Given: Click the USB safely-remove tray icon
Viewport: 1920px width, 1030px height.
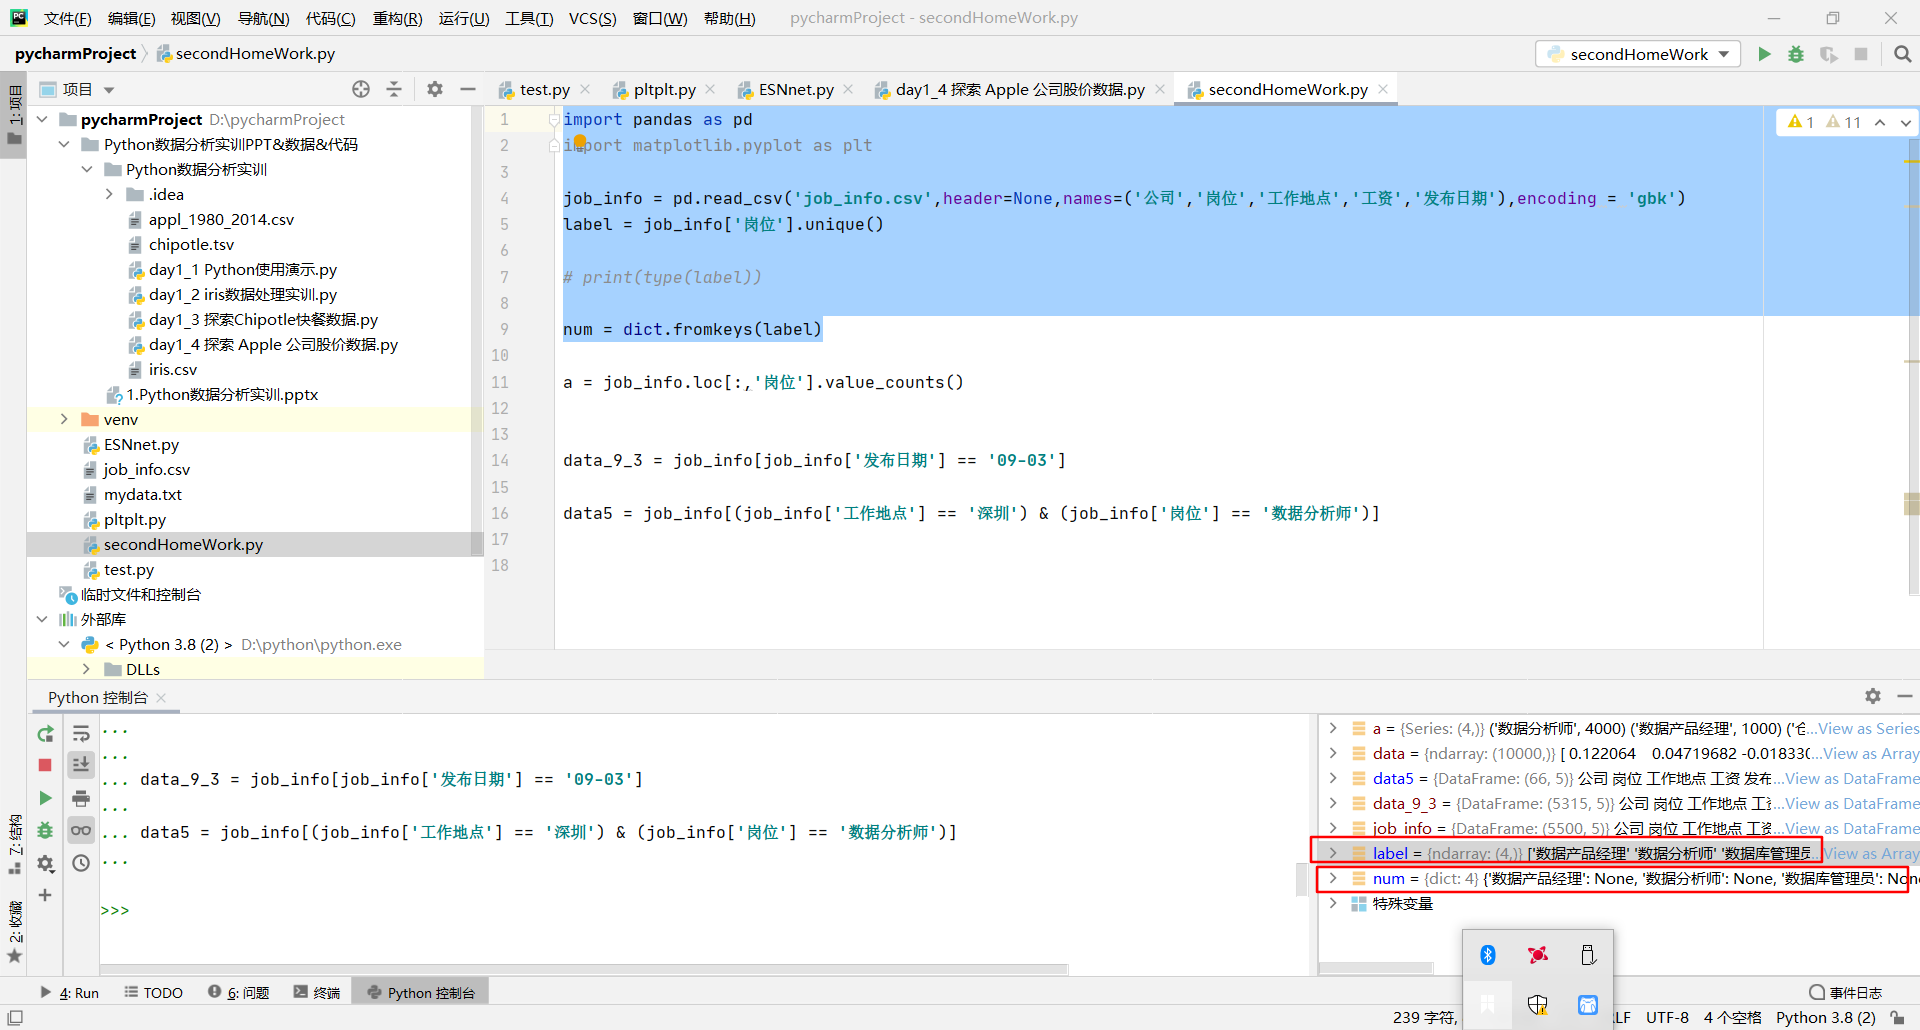Looking at the screenshot, I should (1588, 955).
